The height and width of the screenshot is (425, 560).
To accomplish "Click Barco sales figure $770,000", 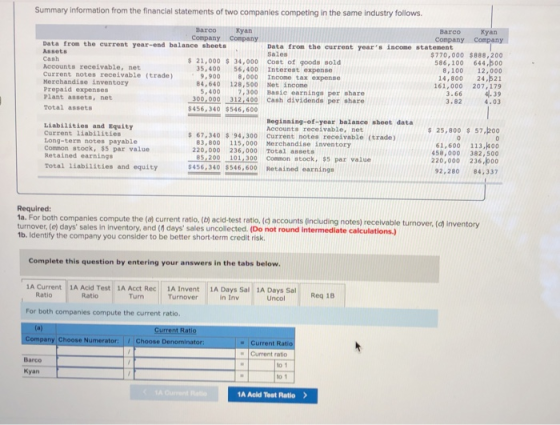I will click(x=447, y=55).
